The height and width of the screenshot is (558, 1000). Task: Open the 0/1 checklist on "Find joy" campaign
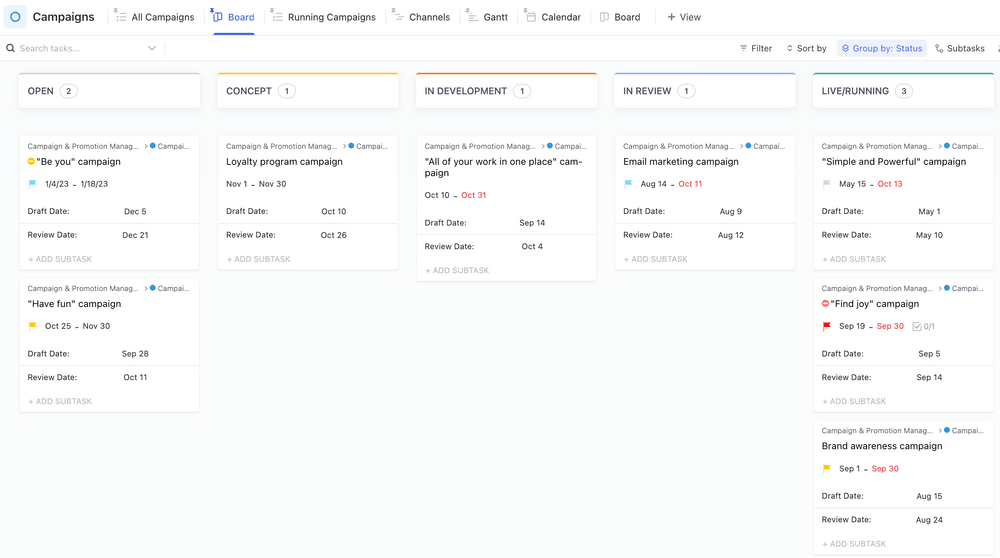tap(923, 326)
